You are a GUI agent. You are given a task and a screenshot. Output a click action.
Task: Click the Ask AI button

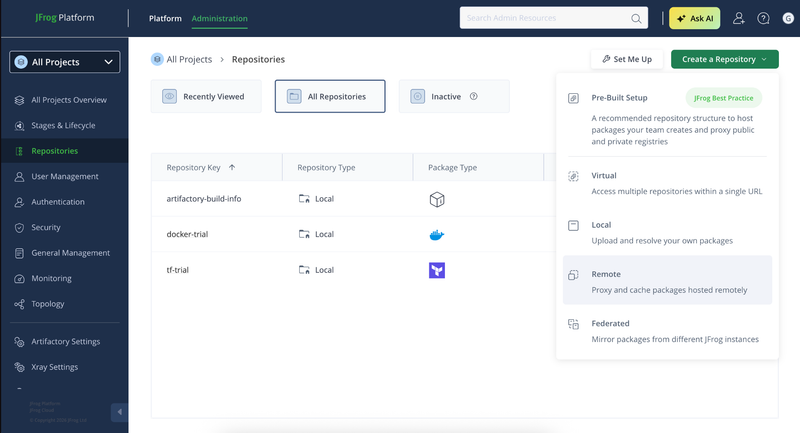tap(693, 19)
